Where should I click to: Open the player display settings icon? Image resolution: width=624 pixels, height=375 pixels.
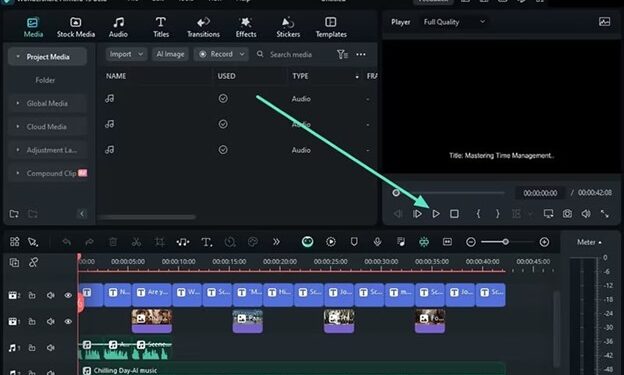click(548, 214)
